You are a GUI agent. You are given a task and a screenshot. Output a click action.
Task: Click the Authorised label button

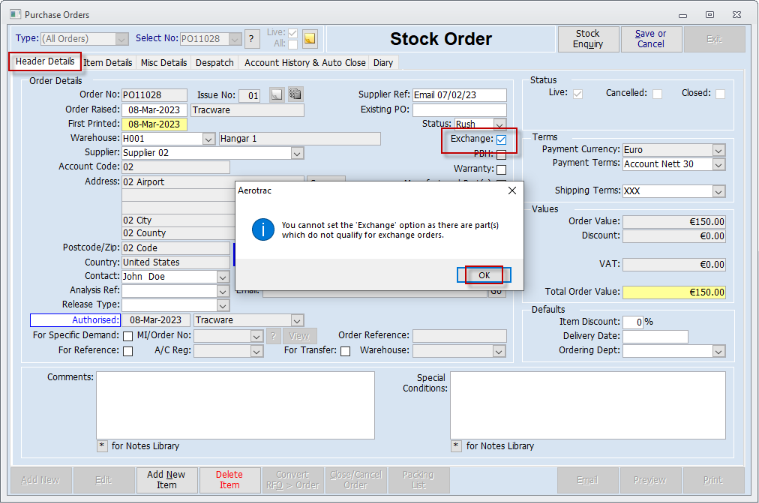pos(76,320)
